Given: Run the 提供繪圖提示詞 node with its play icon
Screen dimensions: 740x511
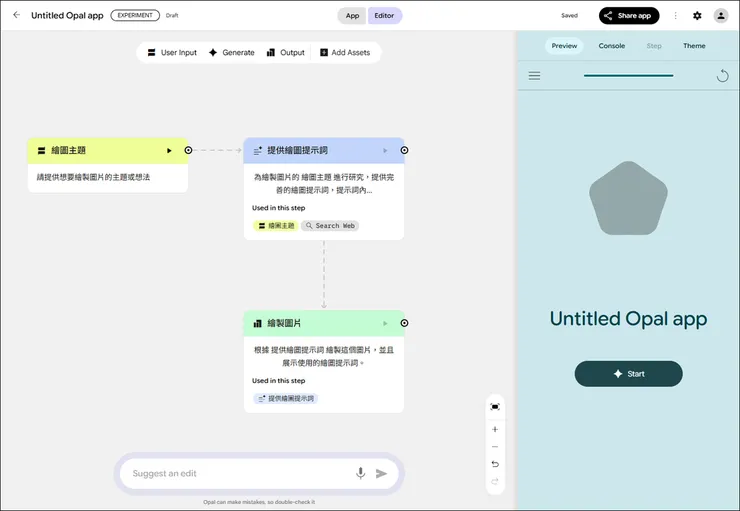Looking at the screenshot, I should (x=385, y=151).
